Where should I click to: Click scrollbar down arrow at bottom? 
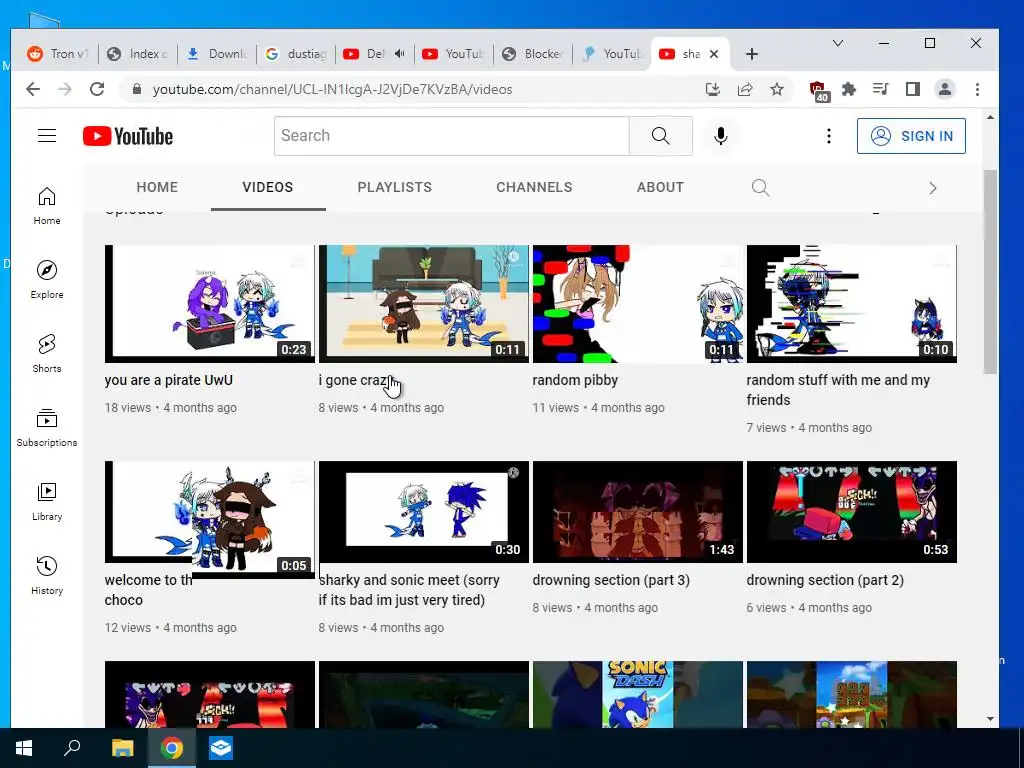coord(990,719)
